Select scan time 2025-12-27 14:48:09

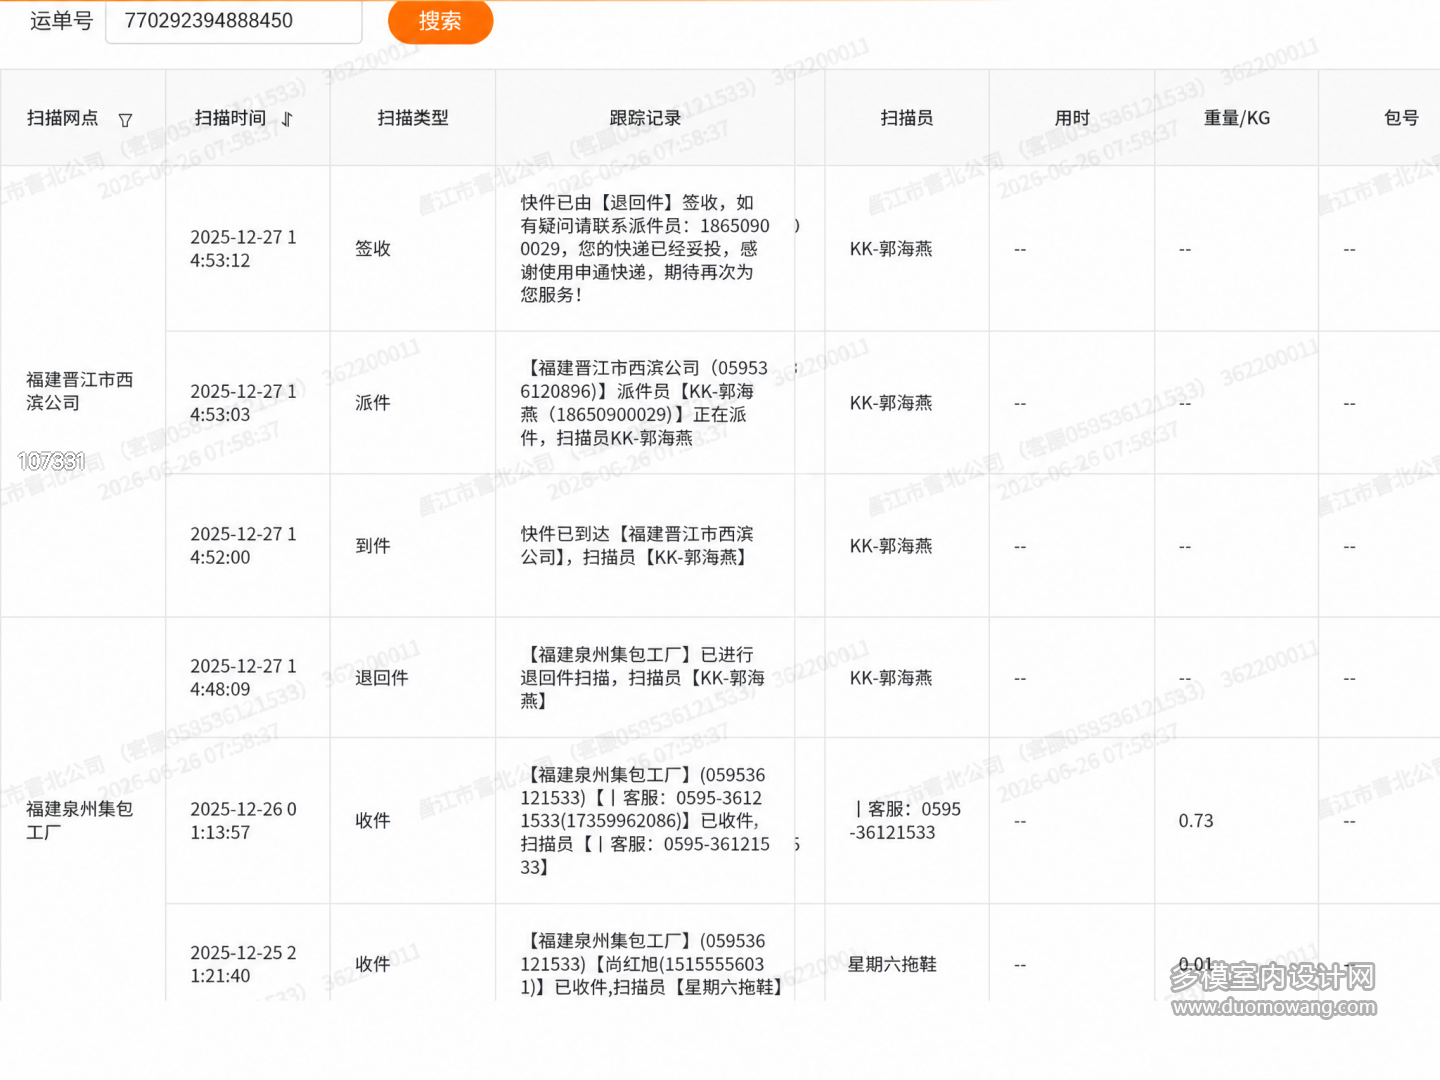(243, 678)
